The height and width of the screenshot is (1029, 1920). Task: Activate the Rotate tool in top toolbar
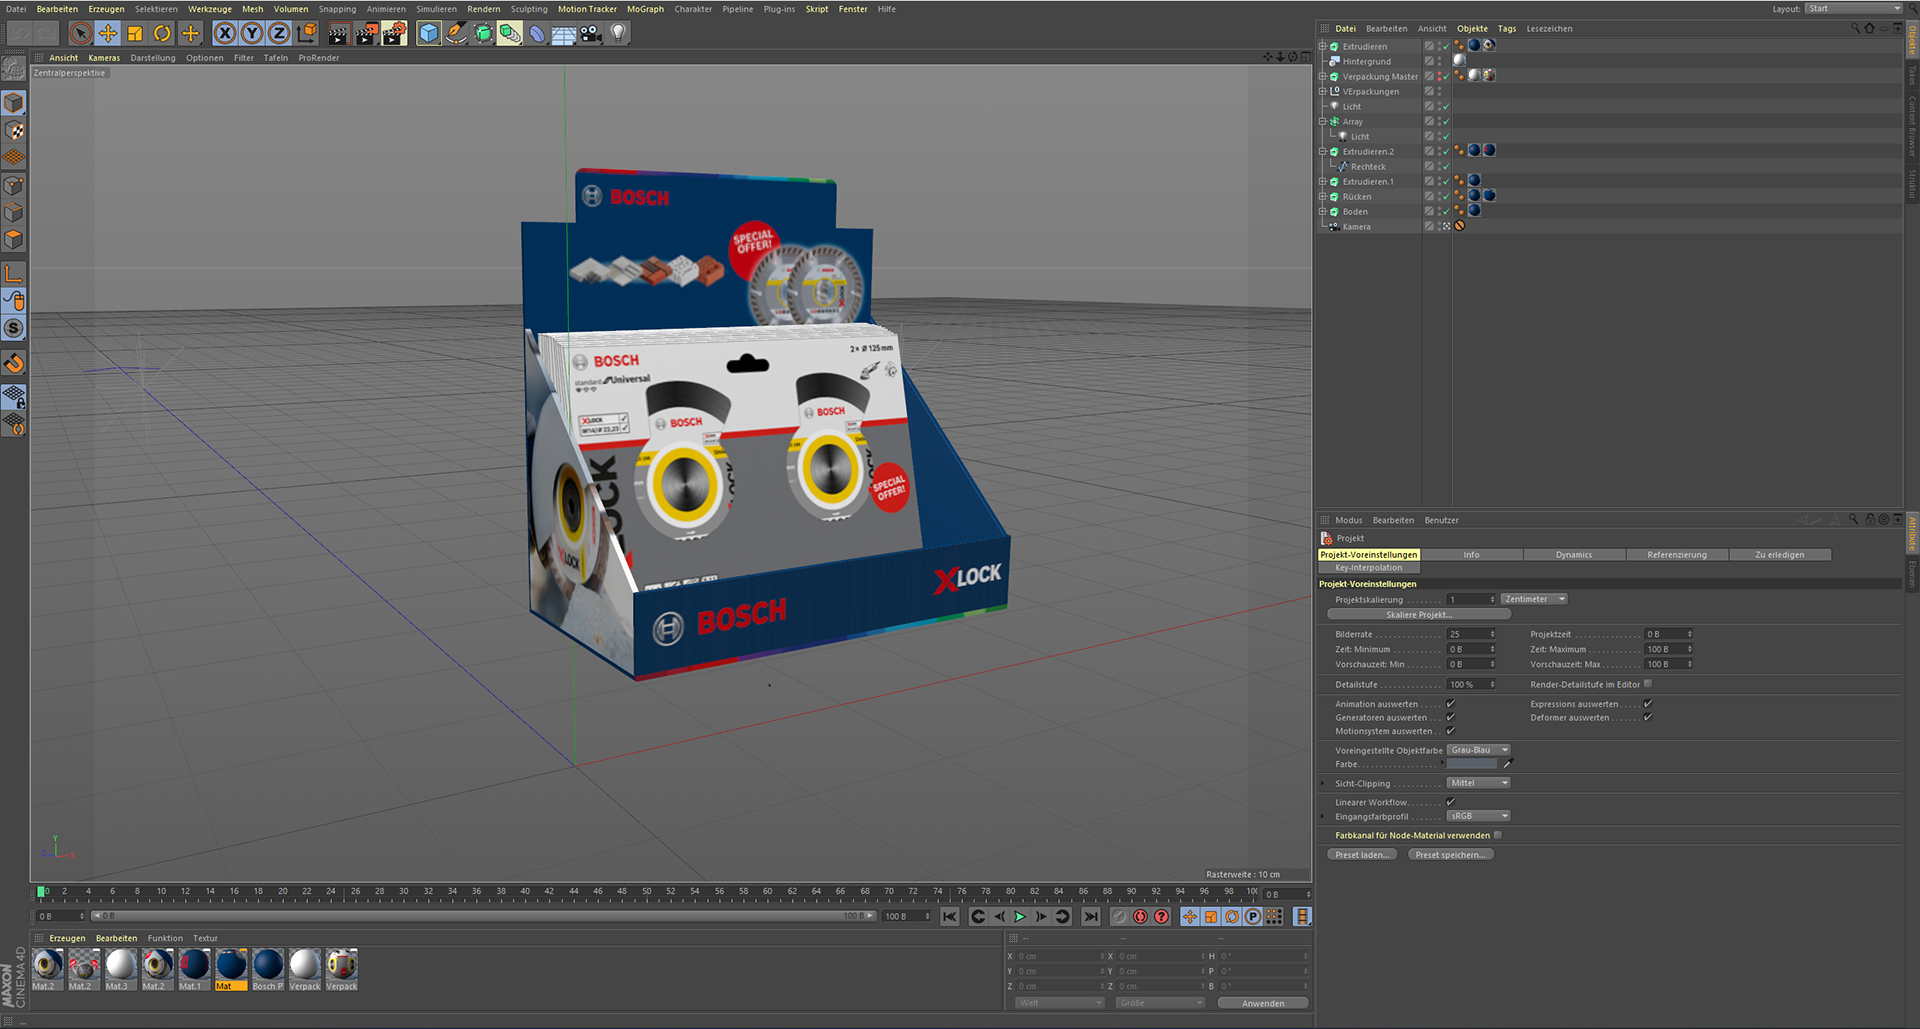coord(162,33)
